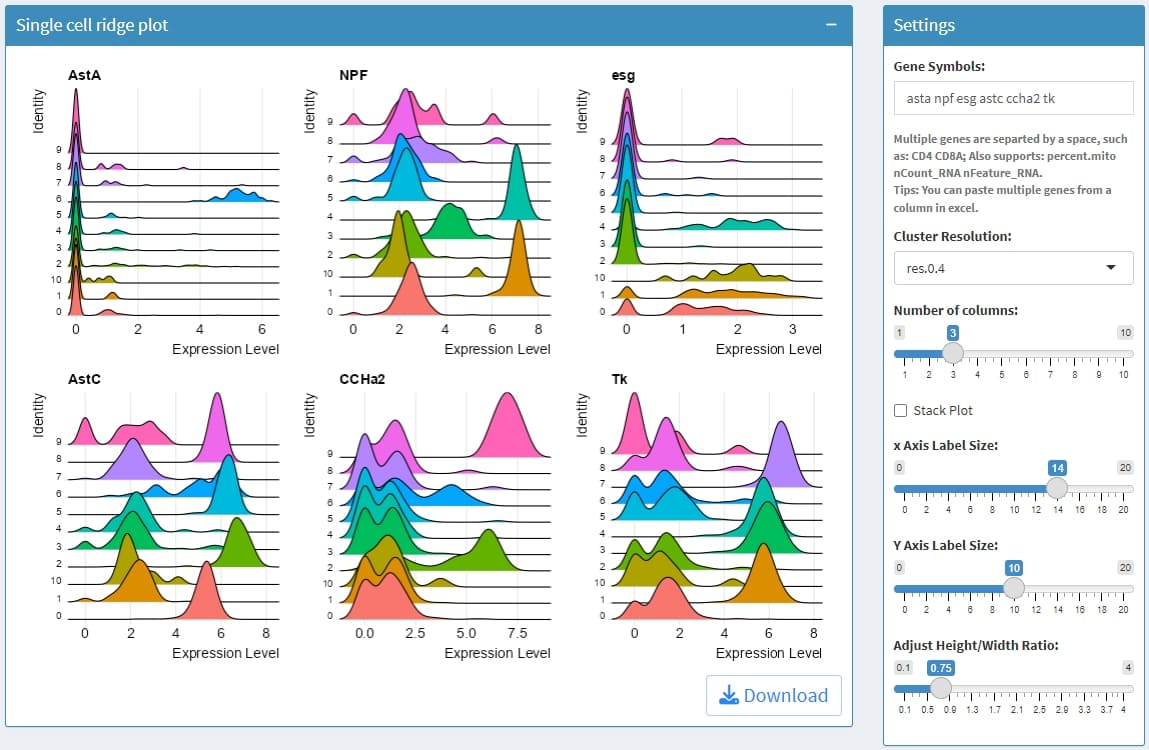Collapse the Single cell ridge plot panel
The height and width of the screenshot is (750, 1149).
(x=830, y=26)
